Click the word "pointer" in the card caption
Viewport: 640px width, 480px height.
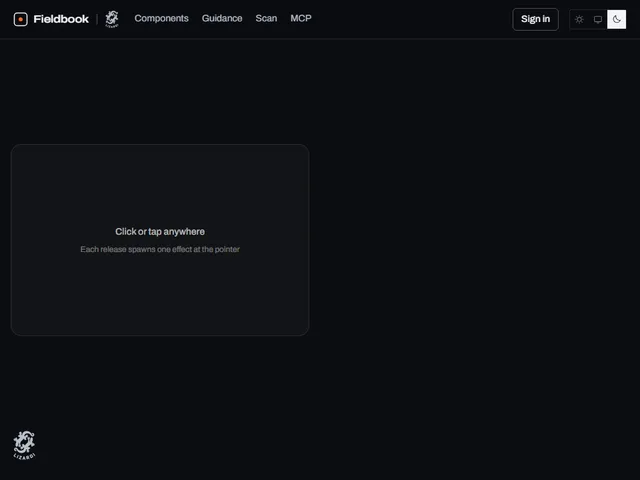[227, 249]
